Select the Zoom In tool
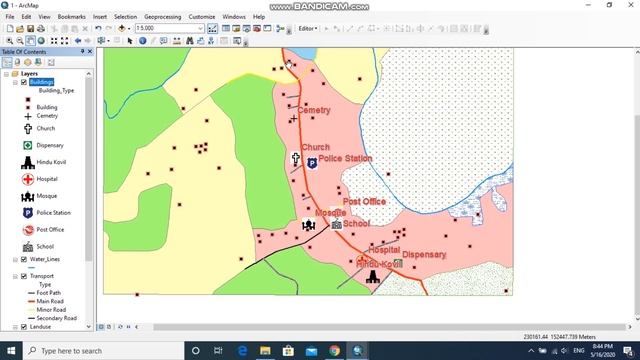Image resolution: width=640 pixels, height=360 pixels. click(9, 41)
